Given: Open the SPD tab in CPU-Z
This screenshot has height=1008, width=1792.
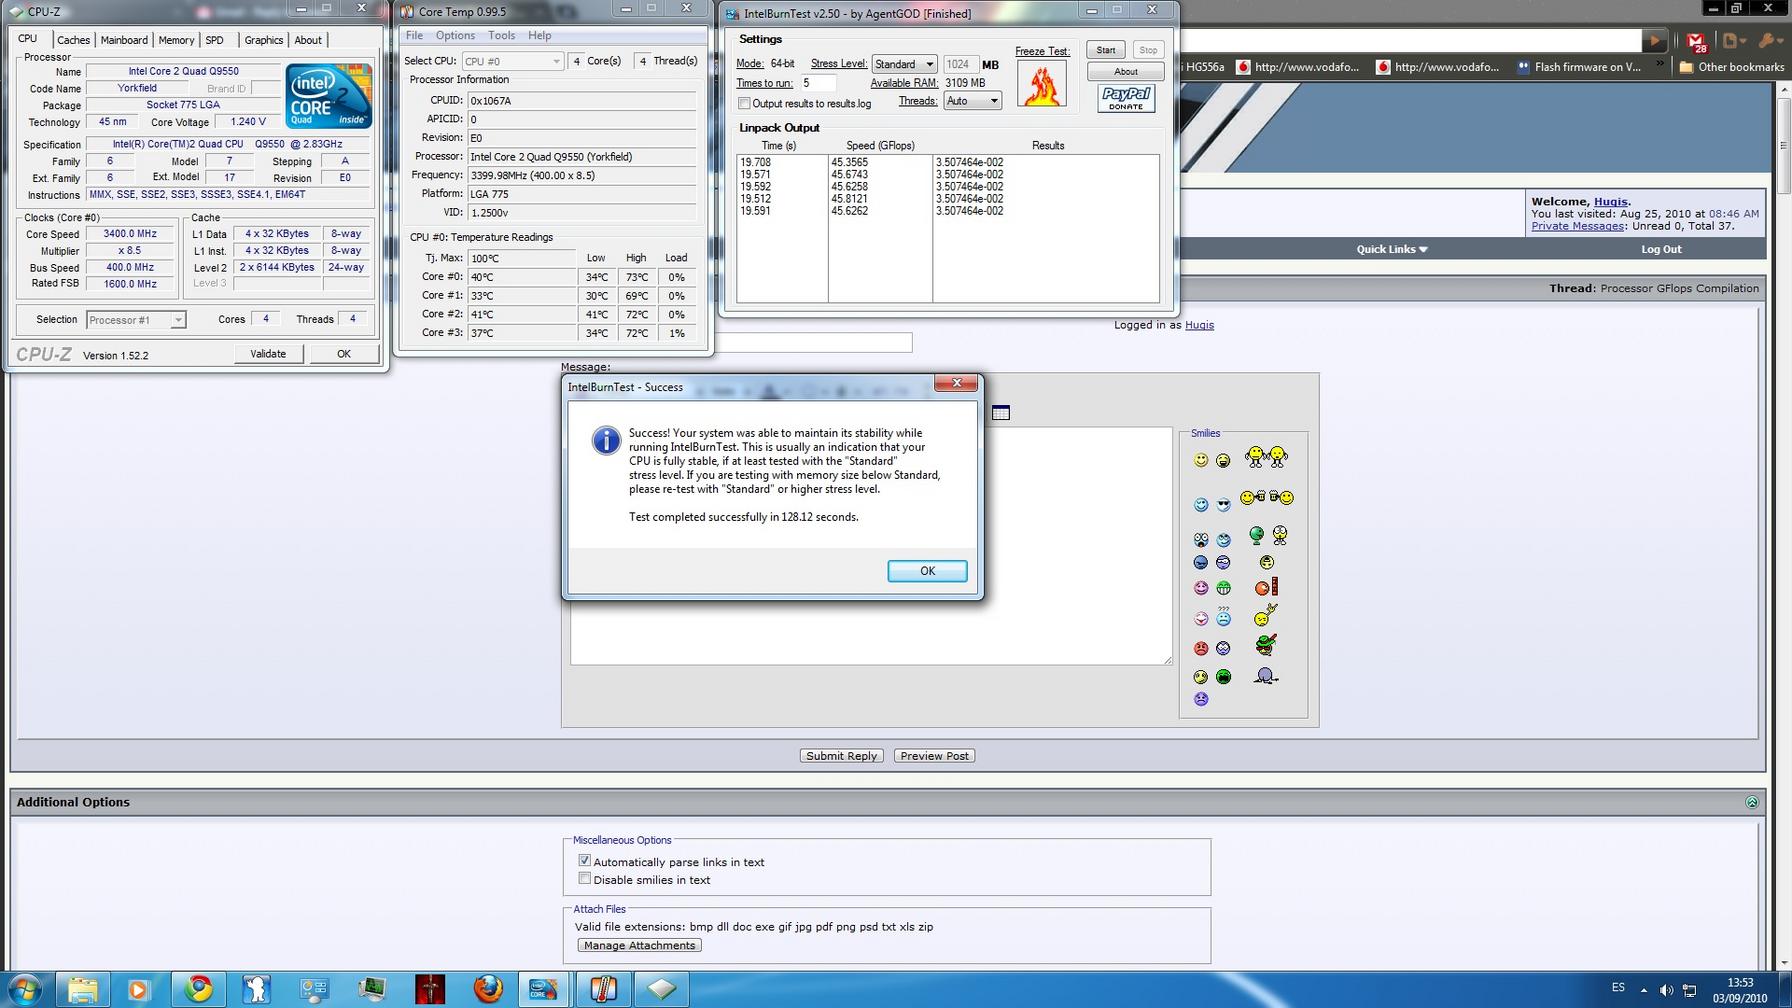Looking at the screenshot, I should point(214,40).
